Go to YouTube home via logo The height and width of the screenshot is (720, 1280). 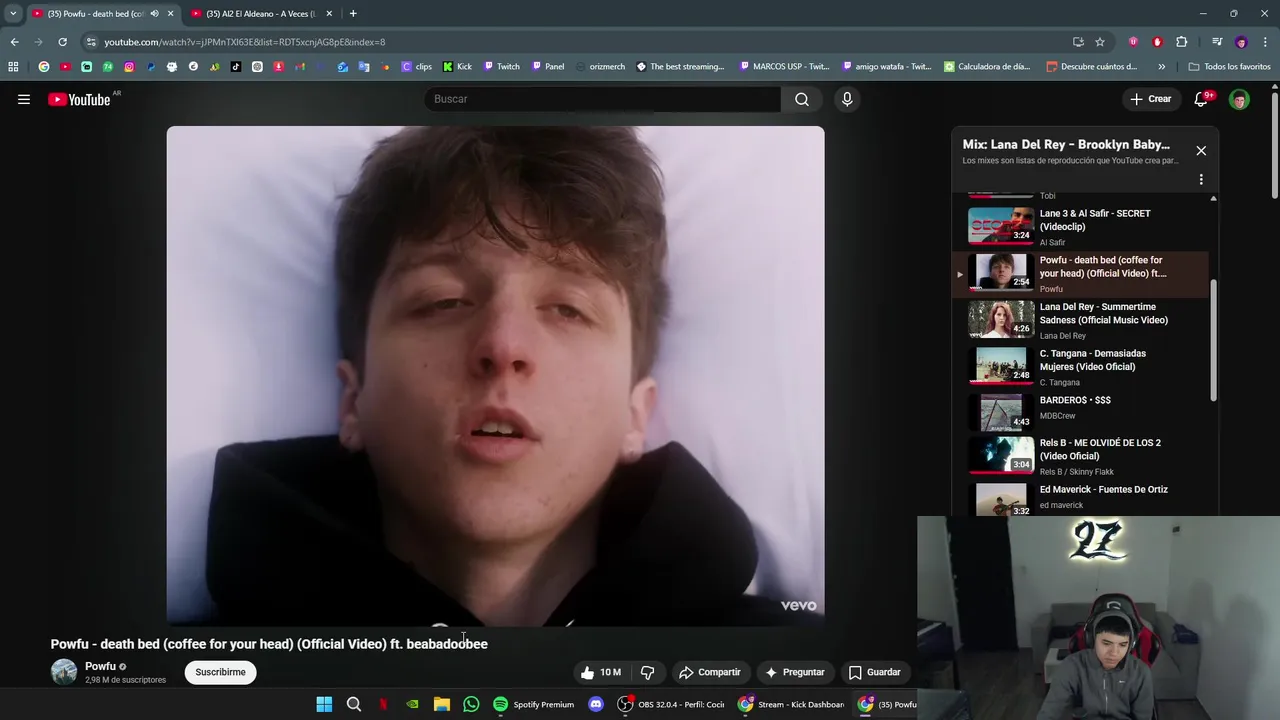point(79,99)
